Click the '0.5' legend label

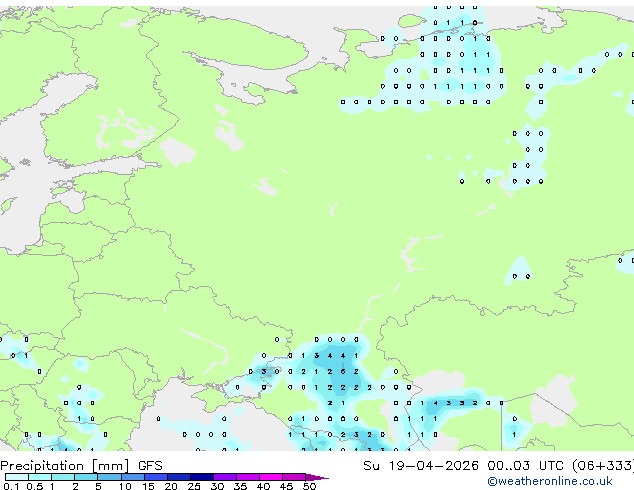(34, 486)
